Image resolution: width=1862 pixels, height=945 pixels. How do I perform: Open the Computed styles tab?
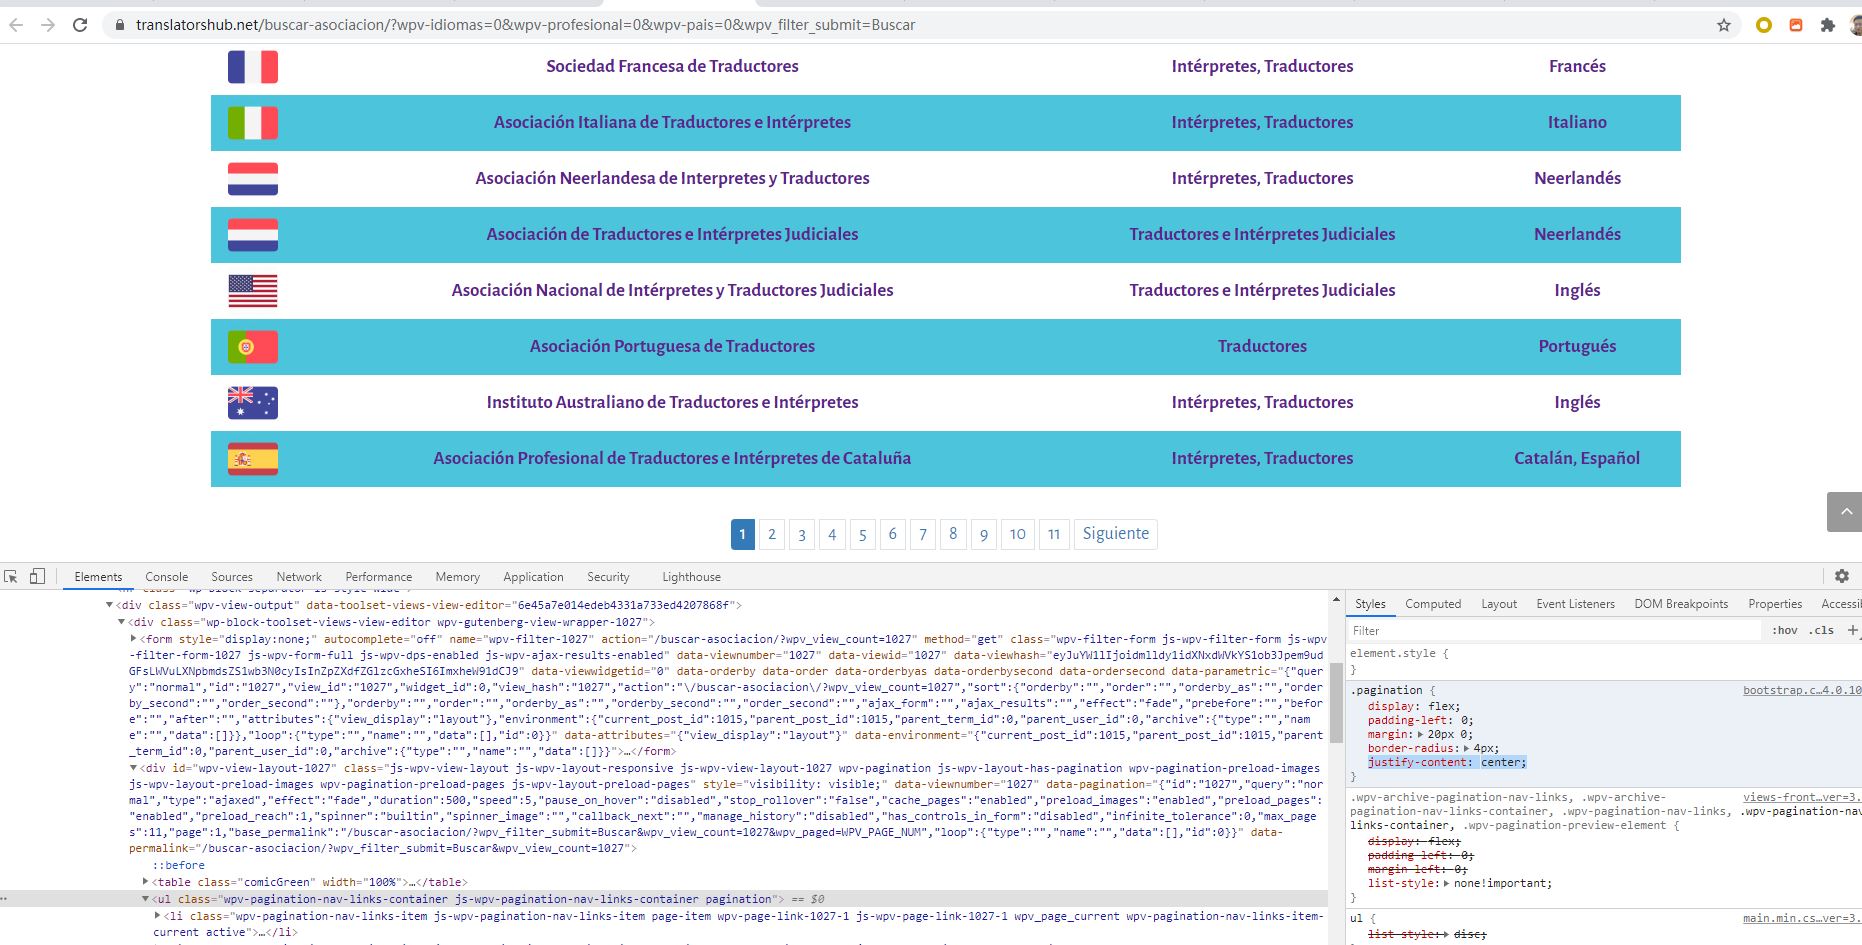coord(1433,603)
